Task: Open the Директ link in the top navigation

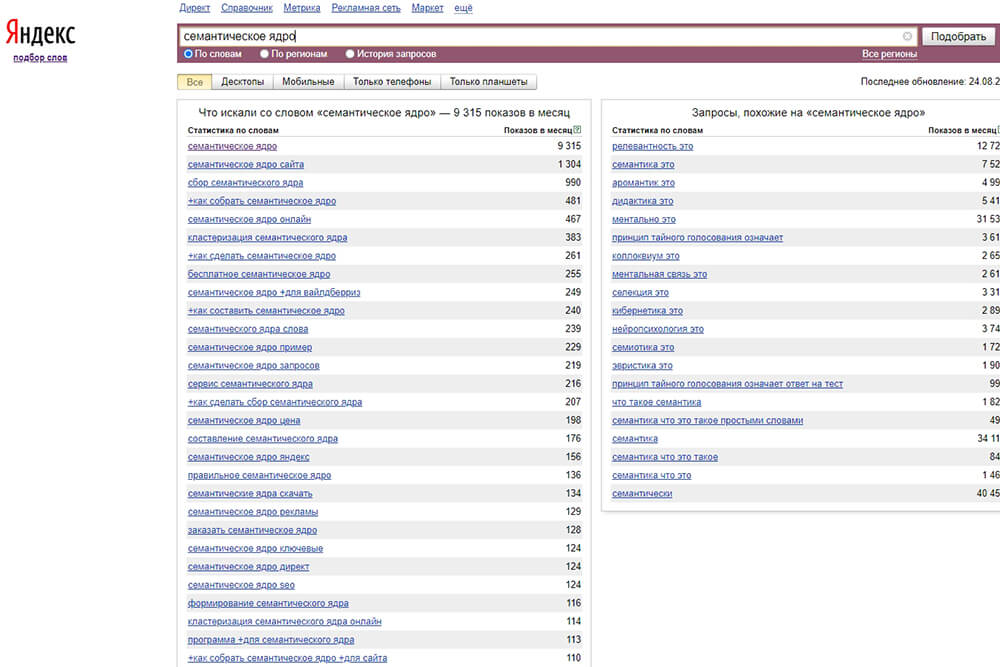Action: pos(195,8)
